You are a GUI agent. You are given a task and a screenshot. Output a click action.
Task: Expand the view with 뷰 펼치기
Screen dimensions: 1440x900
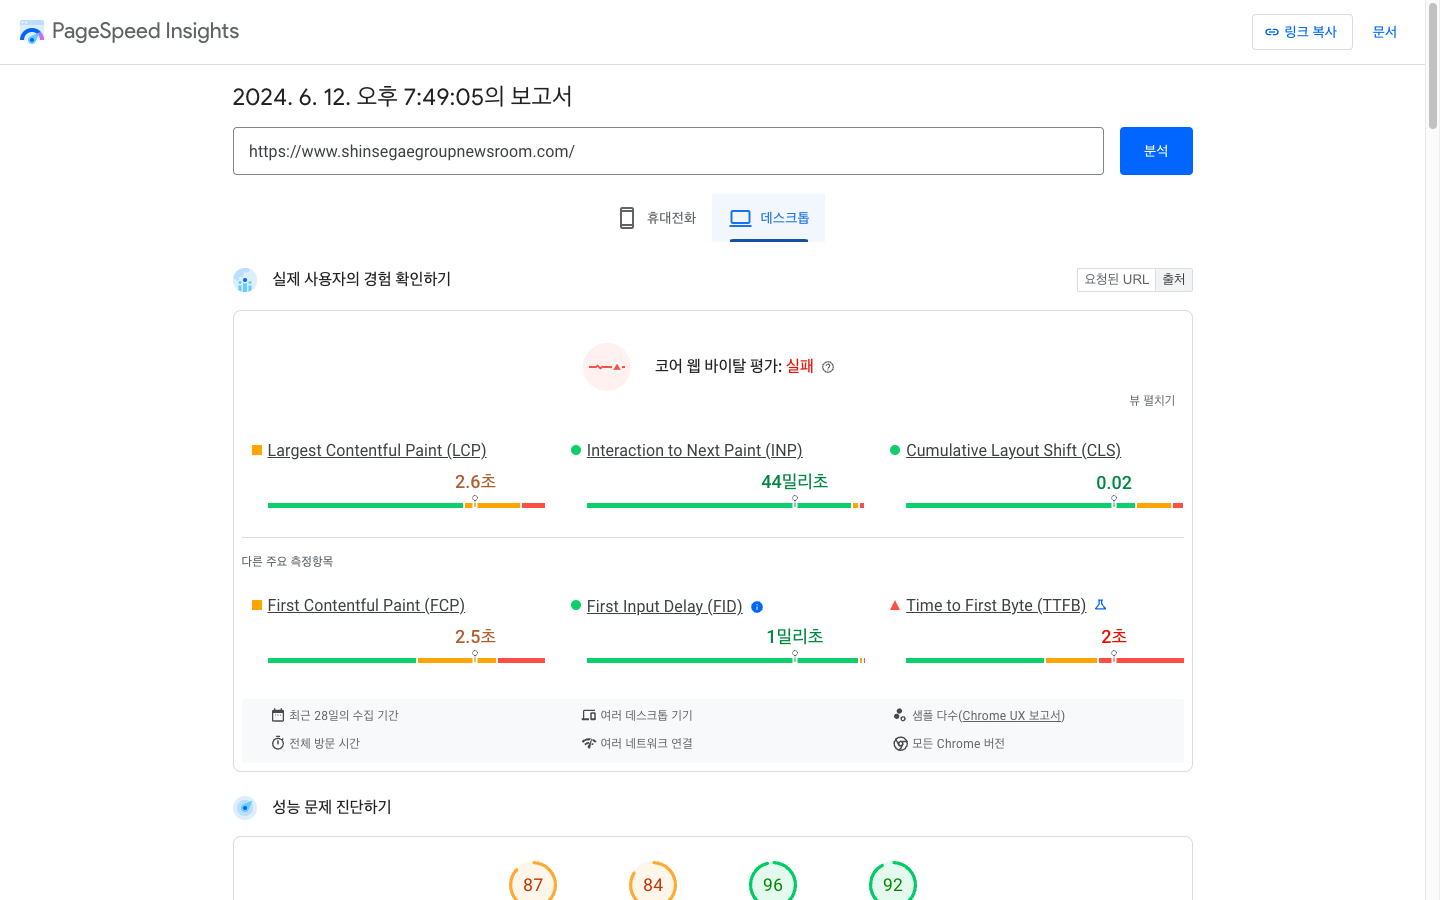1152,400
